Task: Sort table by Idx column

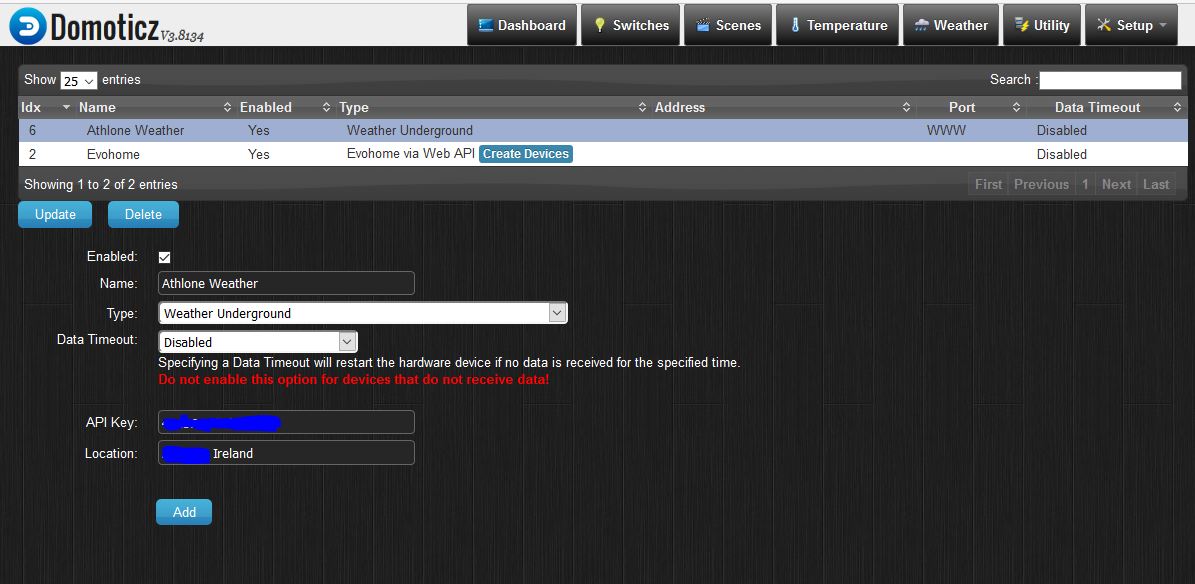Action: point(45,107)
